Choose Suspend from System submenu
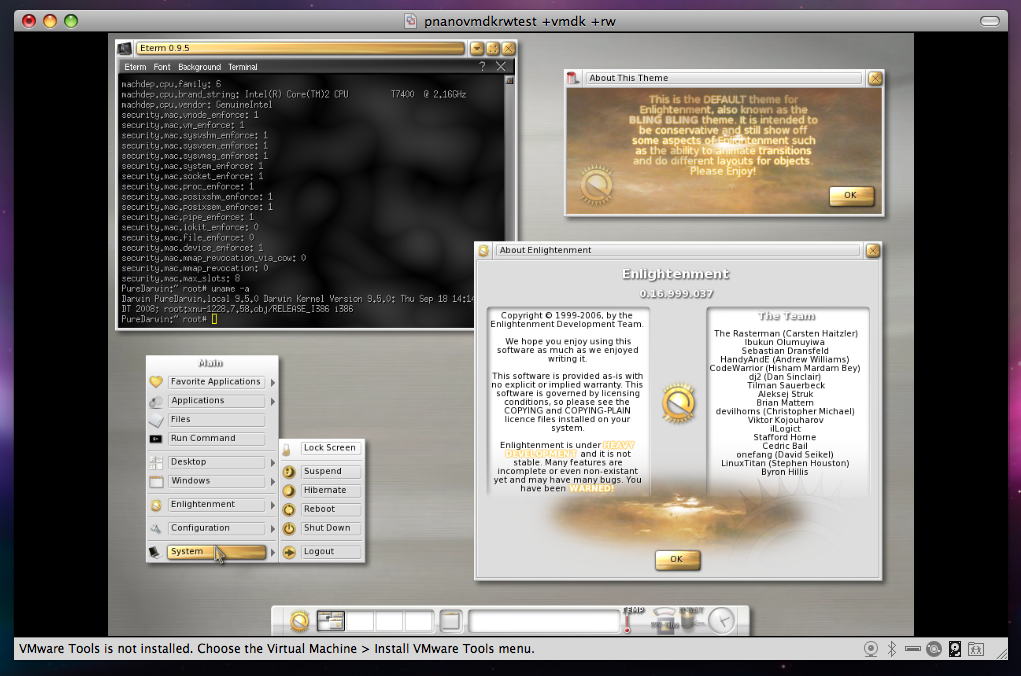 point(331,472)
